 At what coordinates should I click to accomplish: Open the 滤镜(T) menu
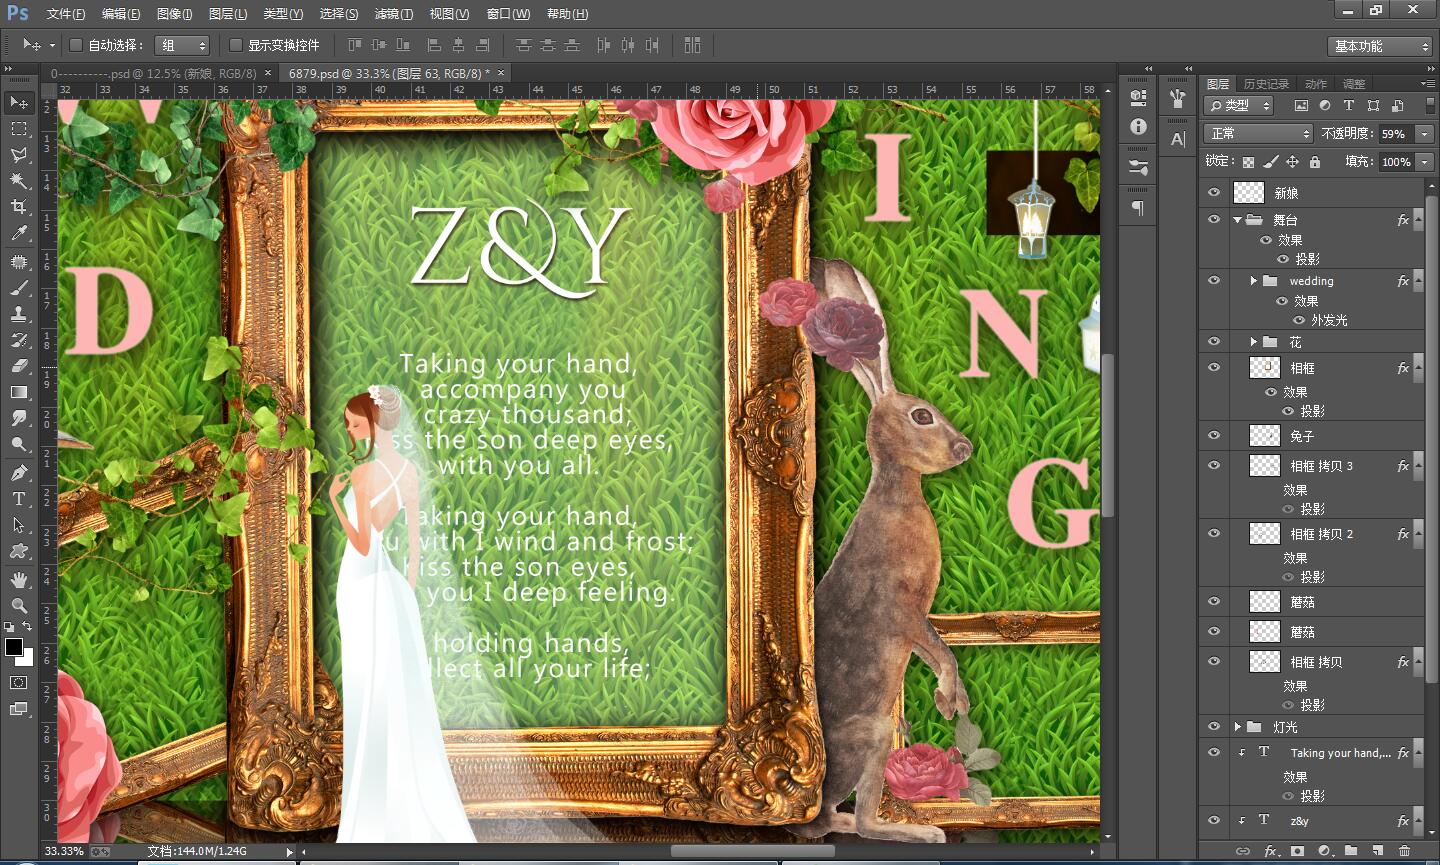[x=393, y=14]
